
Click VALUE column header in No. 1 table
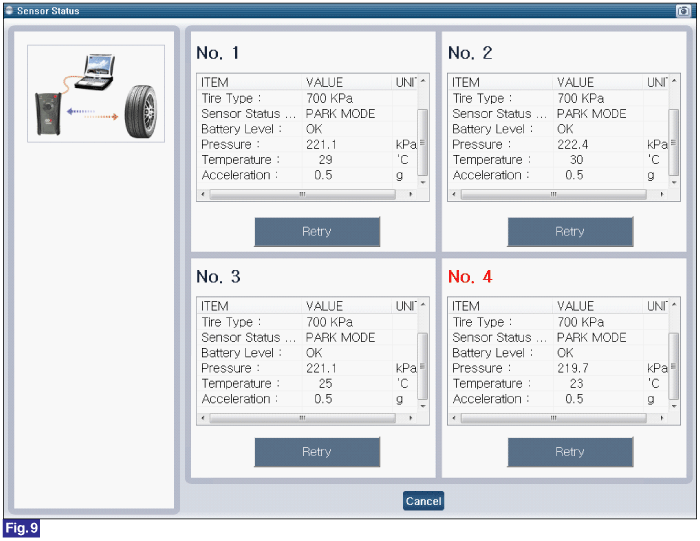point(347,82)
